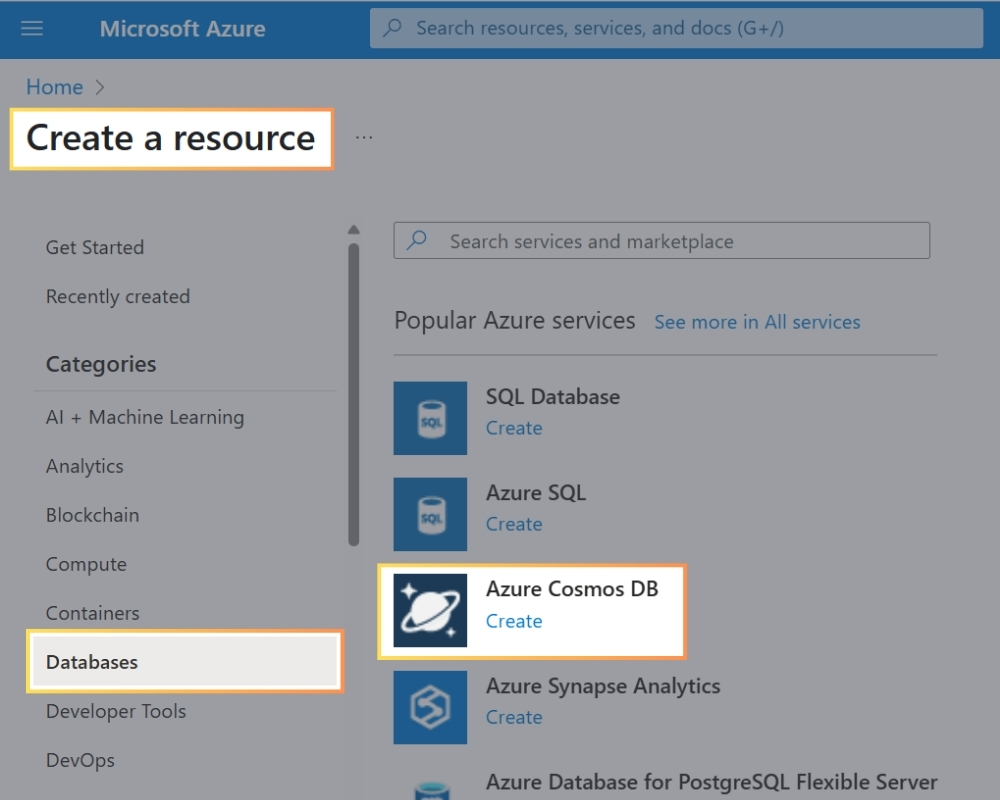Open the Compute category
This screenshot has width=1000, height=800.
point(86,564)
